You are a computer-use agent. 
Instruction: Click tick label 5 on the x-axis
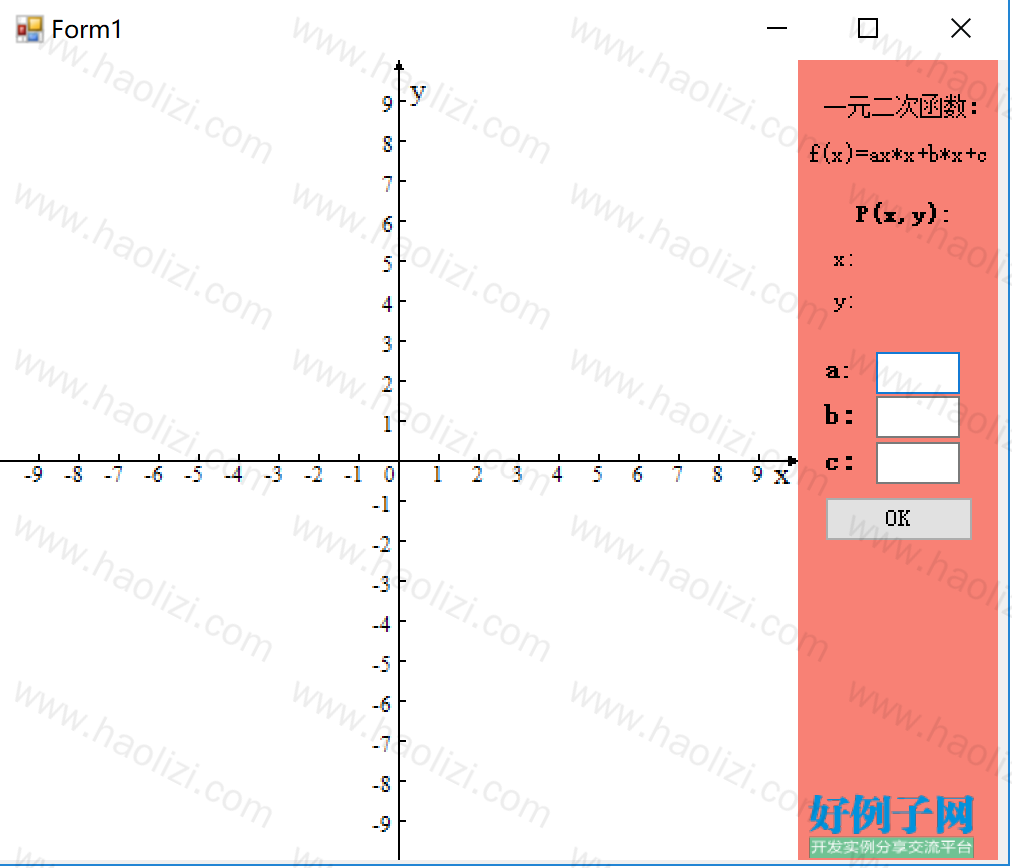[x=598, y=475]
